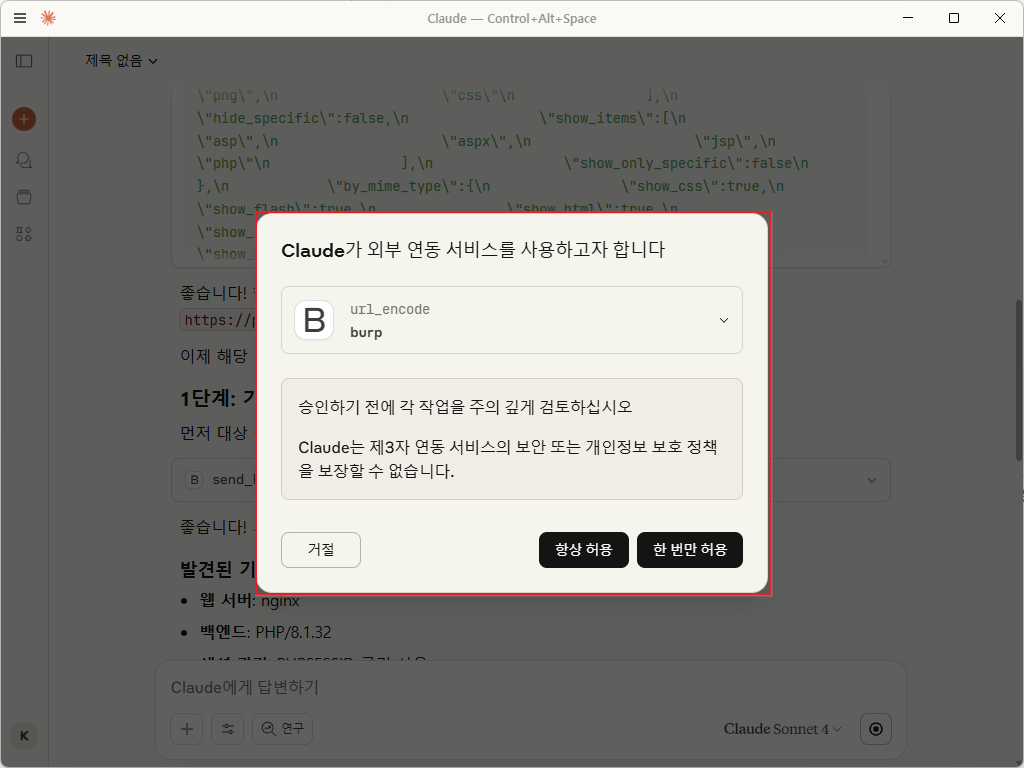Click the dialog title Claude가 외부 연동 서비스를
The image size is (1024, 768).
(473, 249)
